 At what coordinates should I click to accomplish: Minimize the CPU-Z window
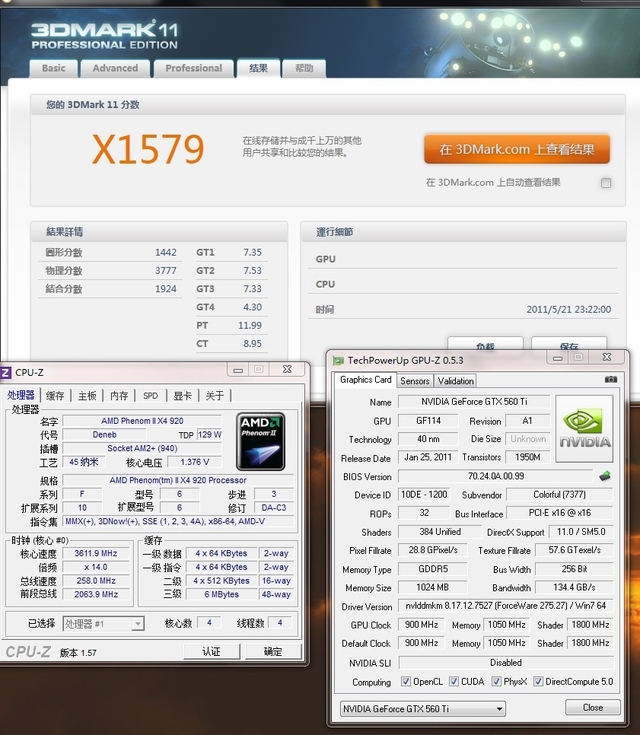(238, 370)
